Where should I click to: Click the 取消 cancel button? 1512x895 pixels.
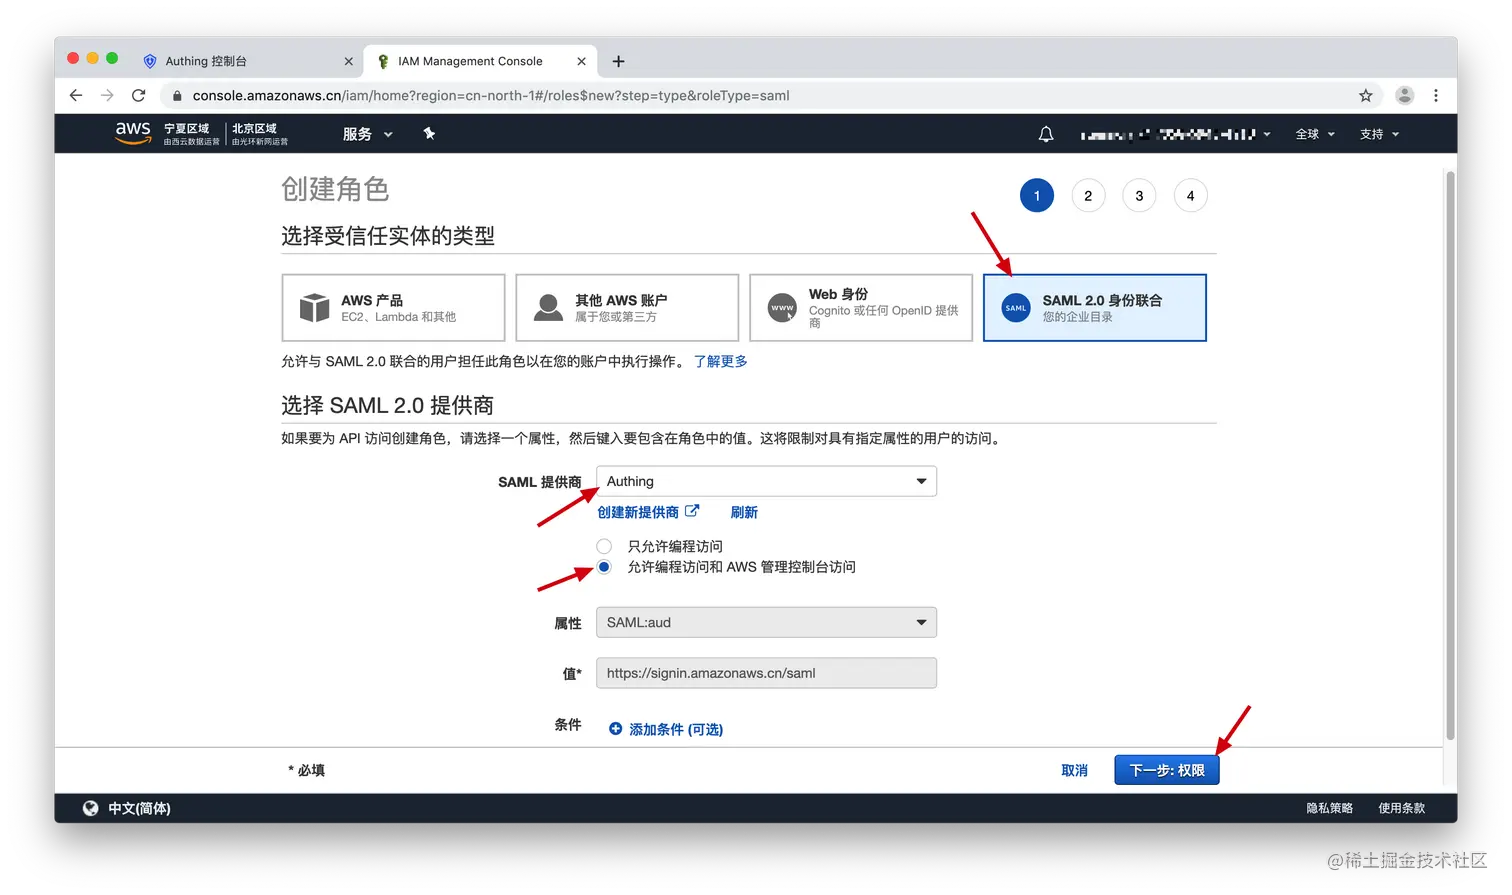tap(1074, 770)
